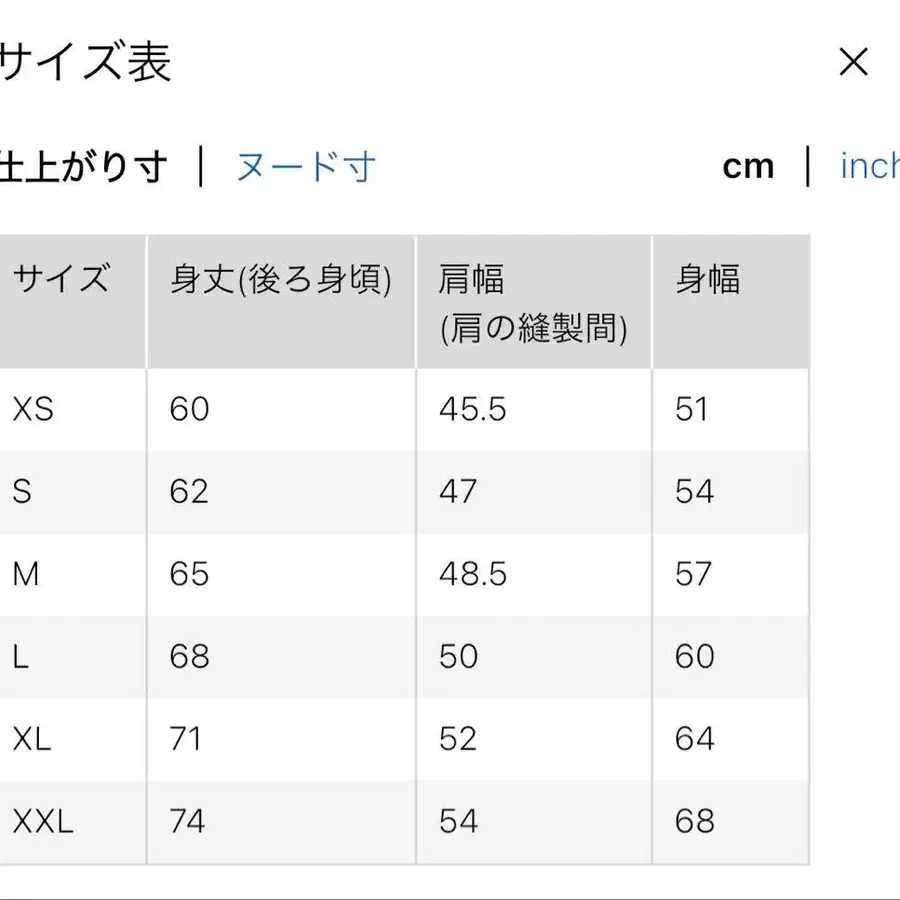Select the S size row
The height and width of the screenshot is (900, 900).
point(22,491)
